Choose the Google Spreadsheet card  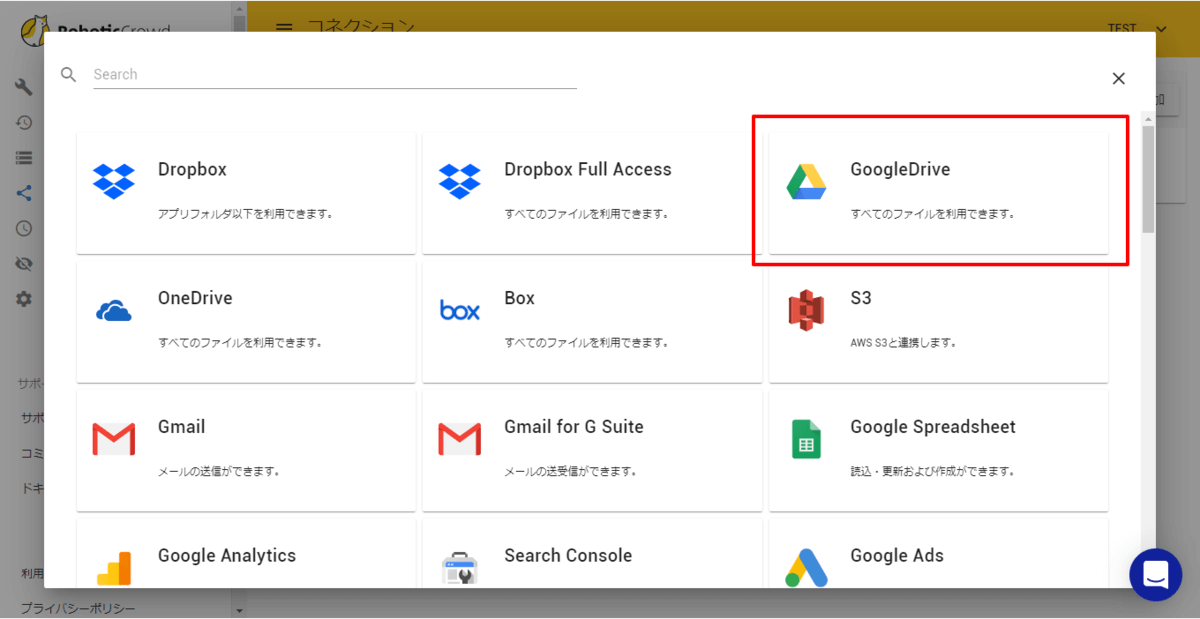938,450
